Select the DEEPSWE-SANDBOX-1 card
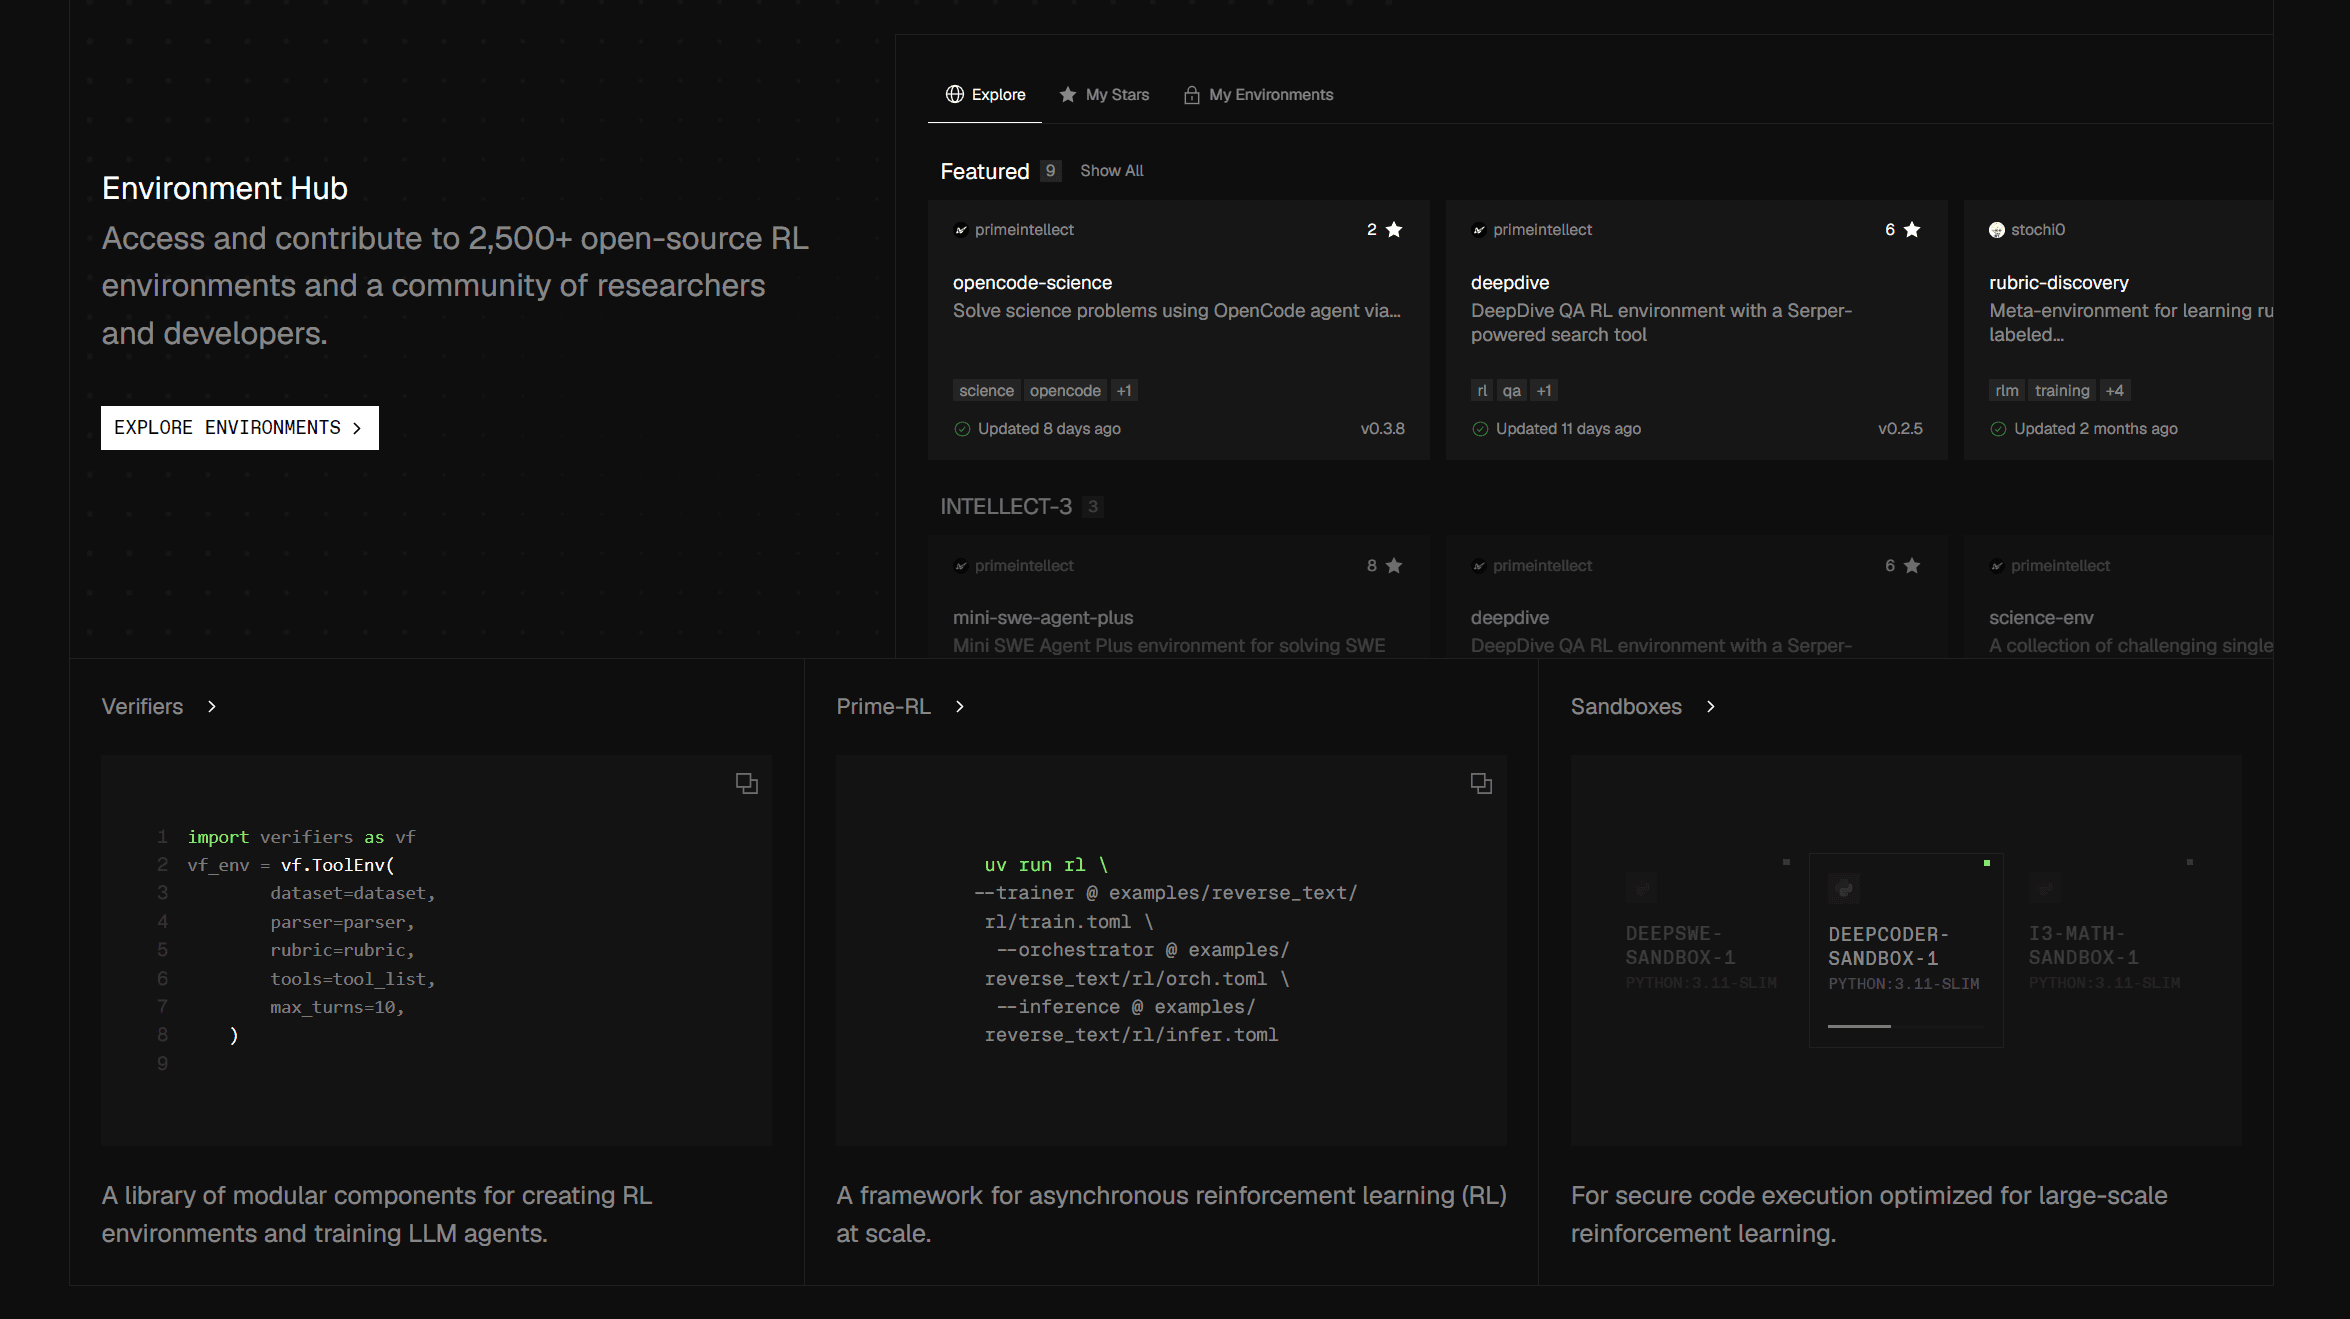Viewport: 2350px width, 1319px height. coord(1702,950)
